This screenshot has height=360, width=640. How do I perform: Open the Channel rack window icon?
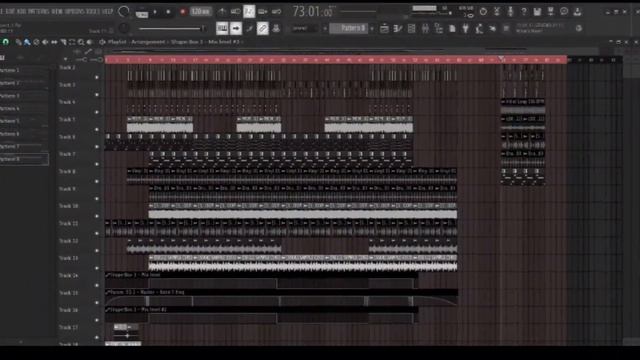click(411, 28)
